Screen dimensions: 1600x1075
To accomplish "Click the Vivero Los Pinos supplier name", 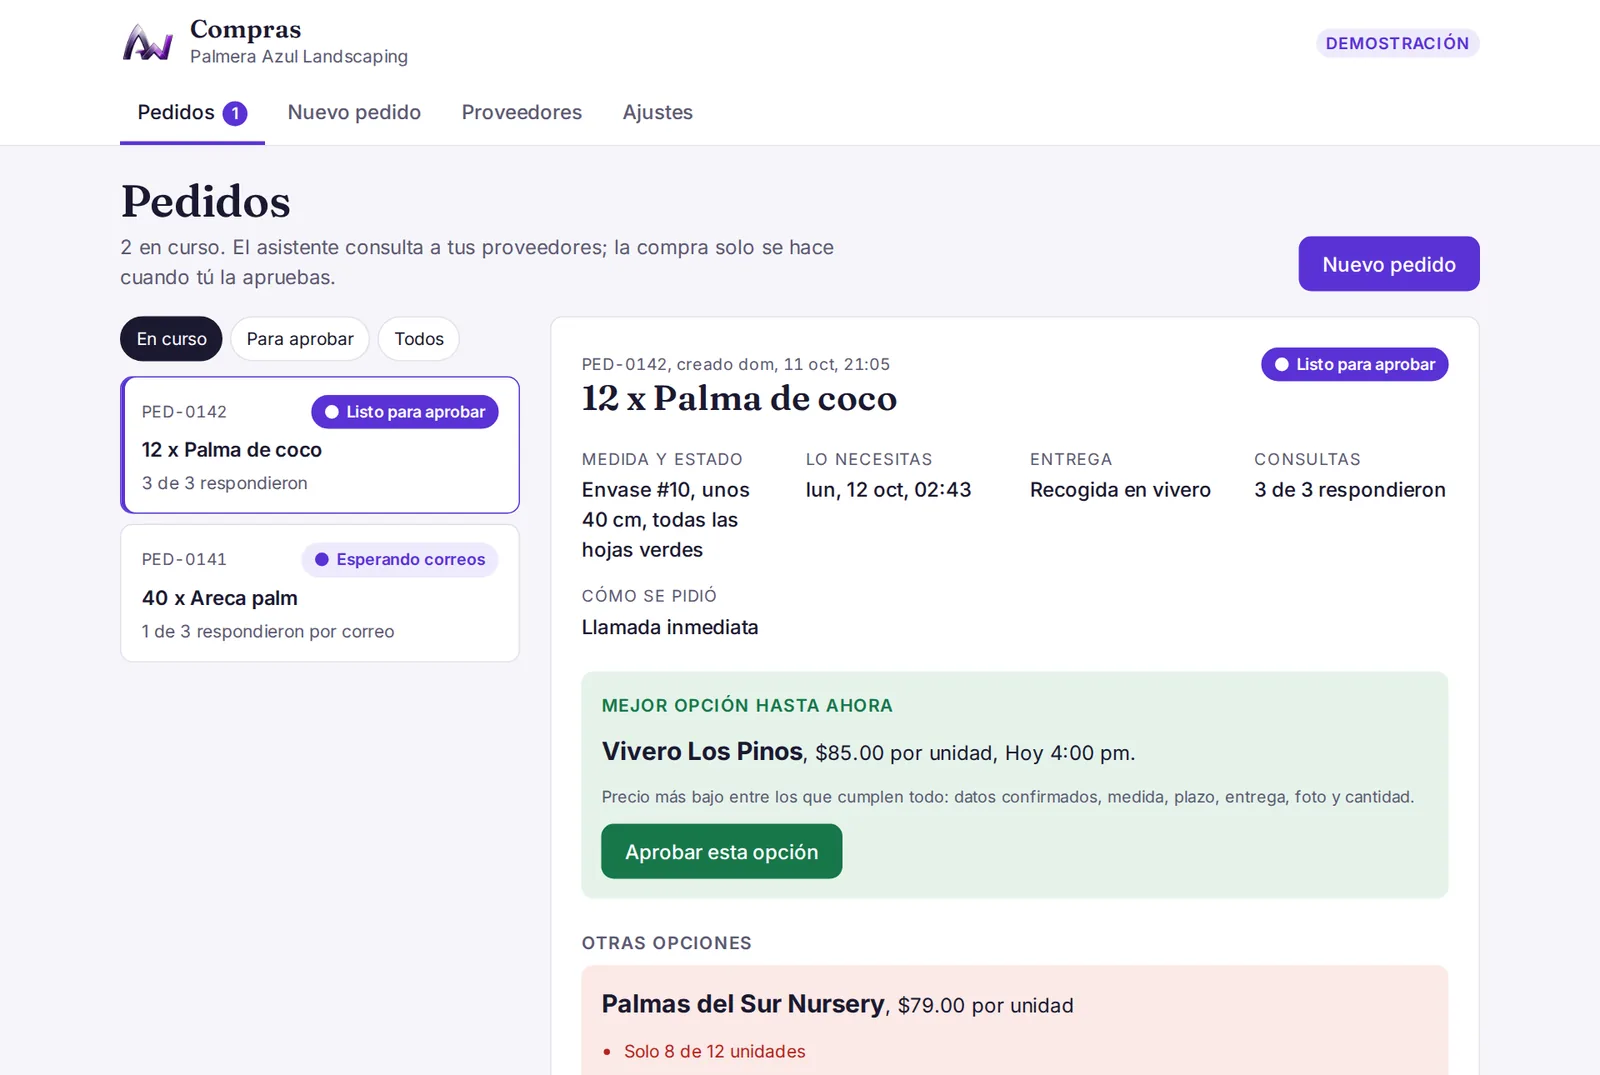I will coord(702,751).
